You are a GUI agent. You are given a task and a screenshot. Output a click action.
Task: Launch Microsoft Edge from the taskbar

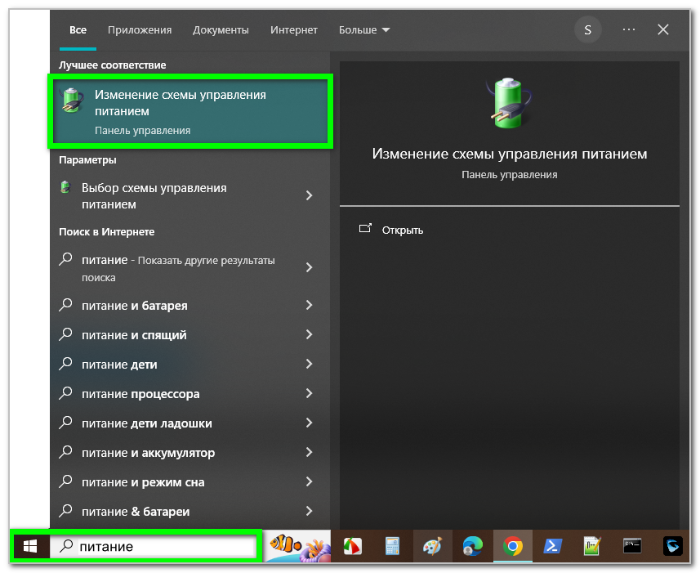472,546
